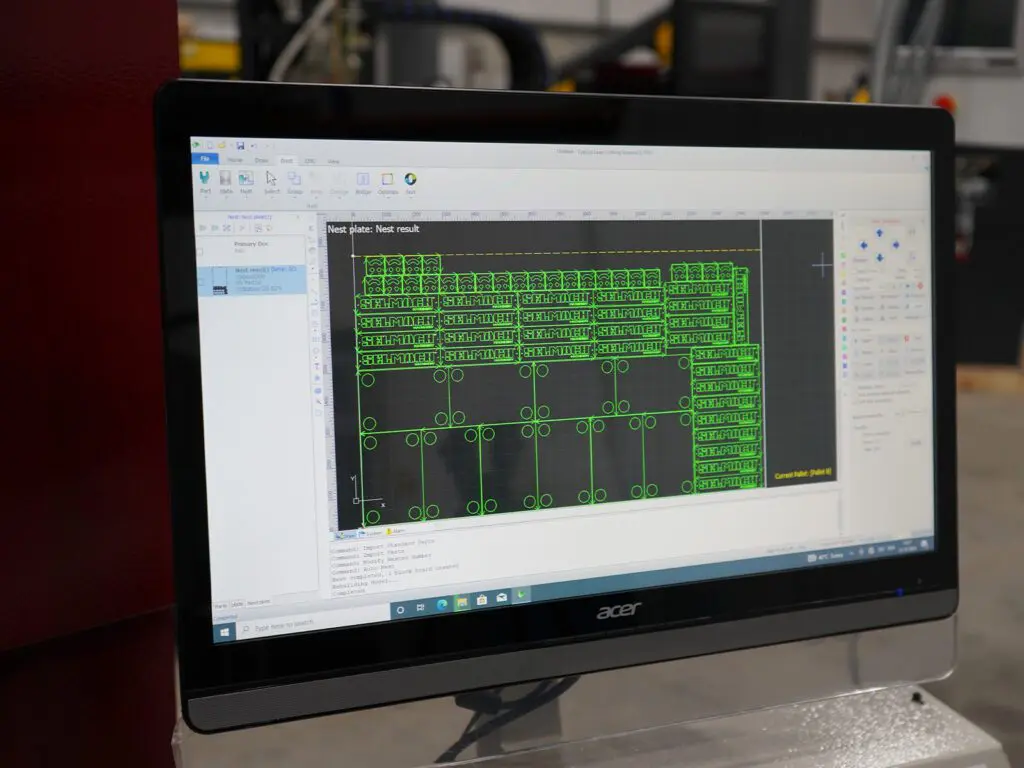Click the Sort circular icon
Viewport: 1024px width, 768px height.
click(x=410, y=179)
